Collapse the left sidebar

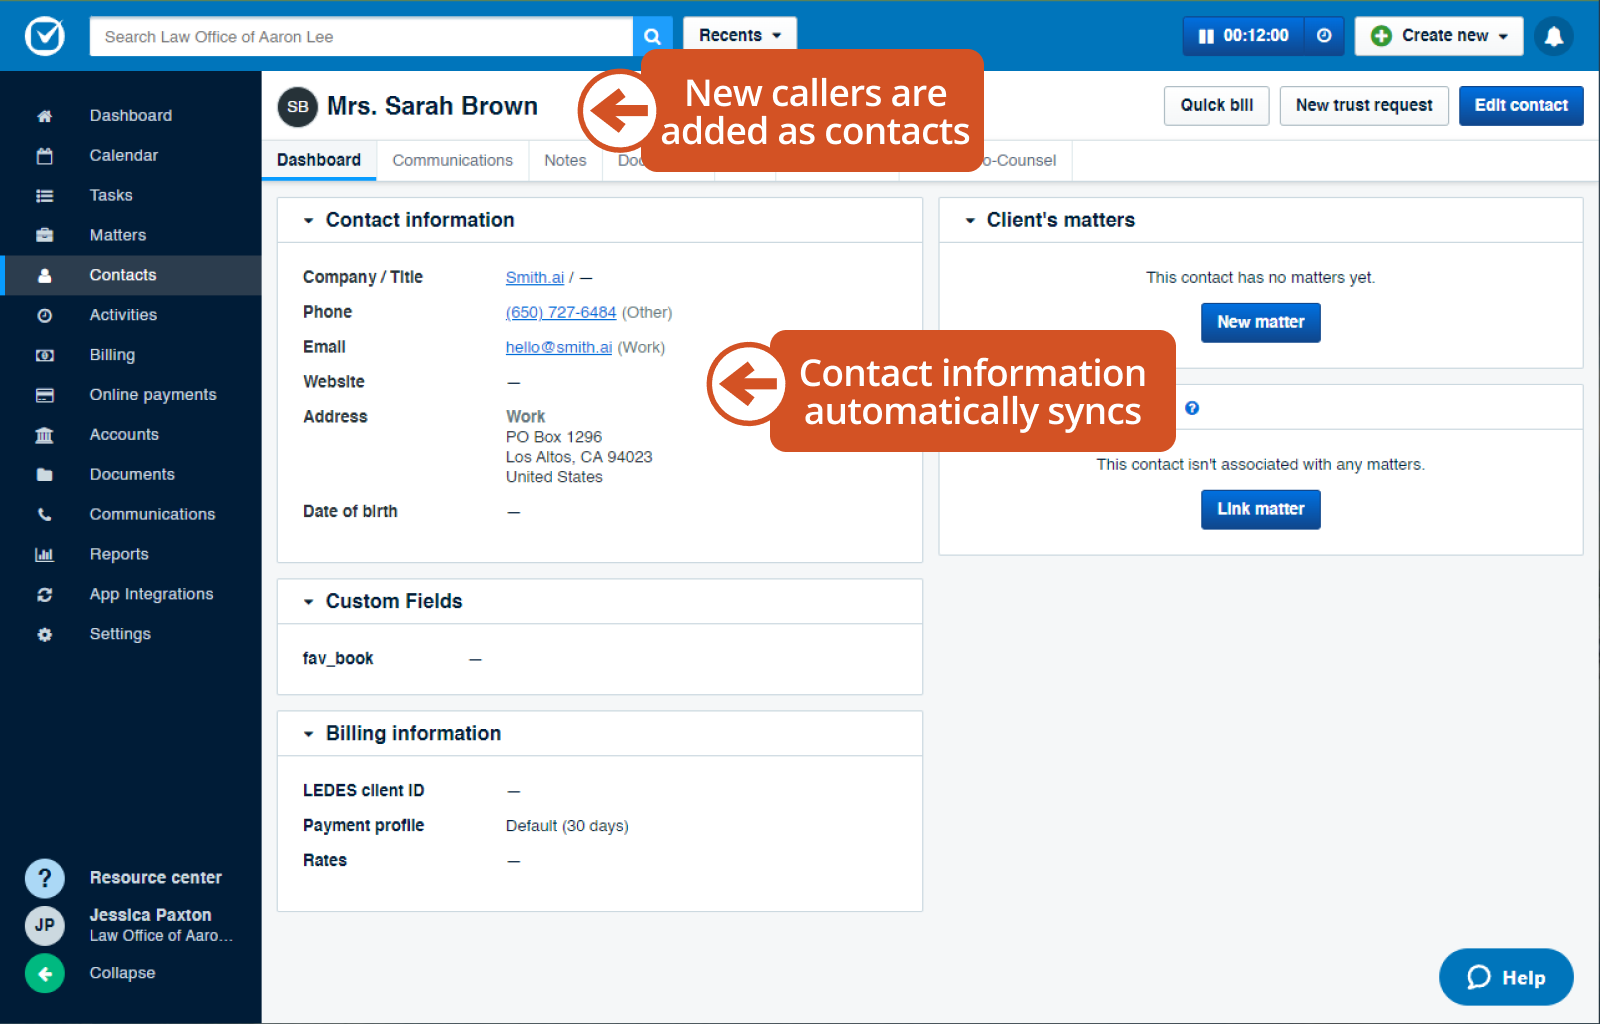click(x=45, y=973)
